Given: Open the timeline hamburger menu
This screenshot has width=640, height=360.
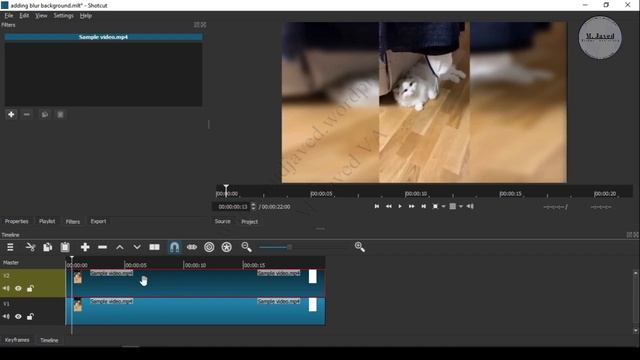Looking at the screenshot, I should (10, 247).
